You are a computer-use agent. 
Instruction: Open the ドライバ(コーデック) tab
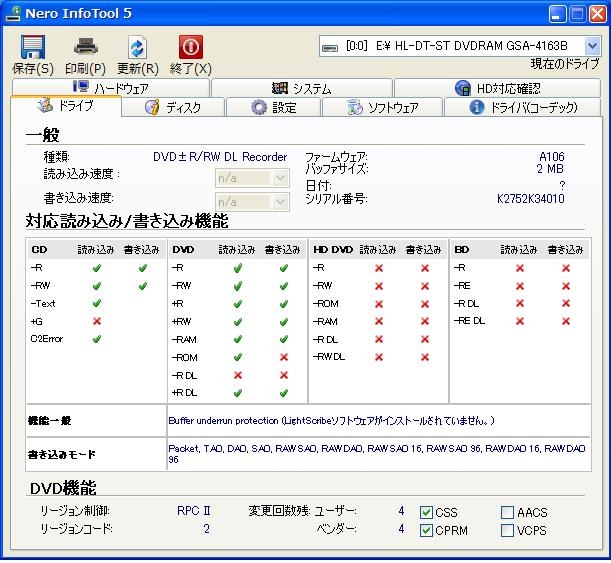[522, 107]
